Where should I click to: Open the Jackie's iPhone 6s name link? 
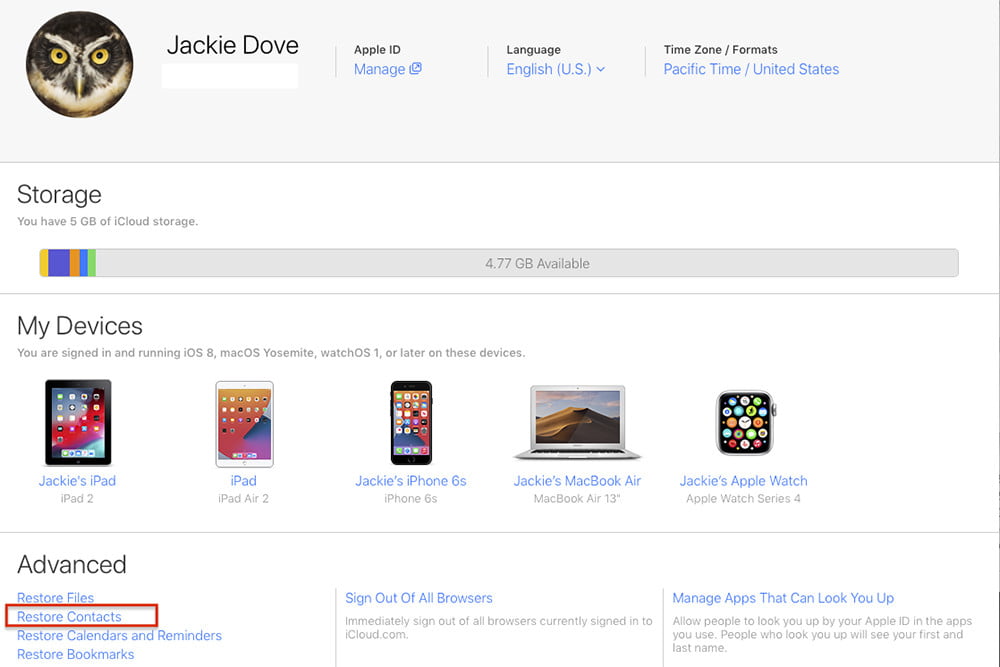411,481
